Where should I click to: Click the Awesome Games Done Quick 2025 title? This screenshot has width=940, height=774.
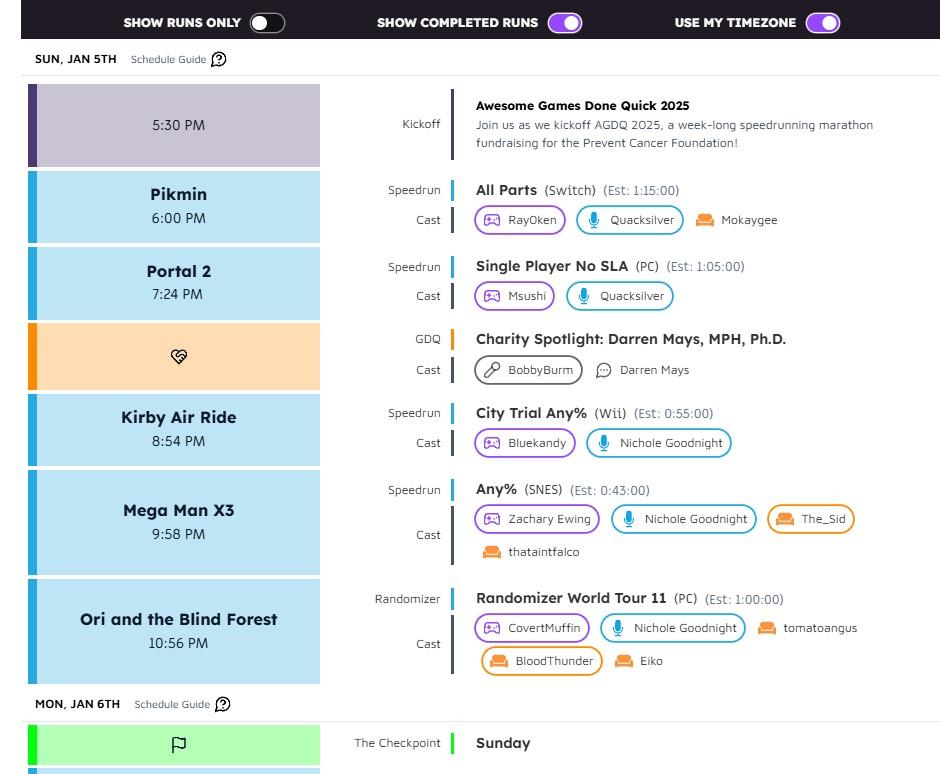coord(583,106)
